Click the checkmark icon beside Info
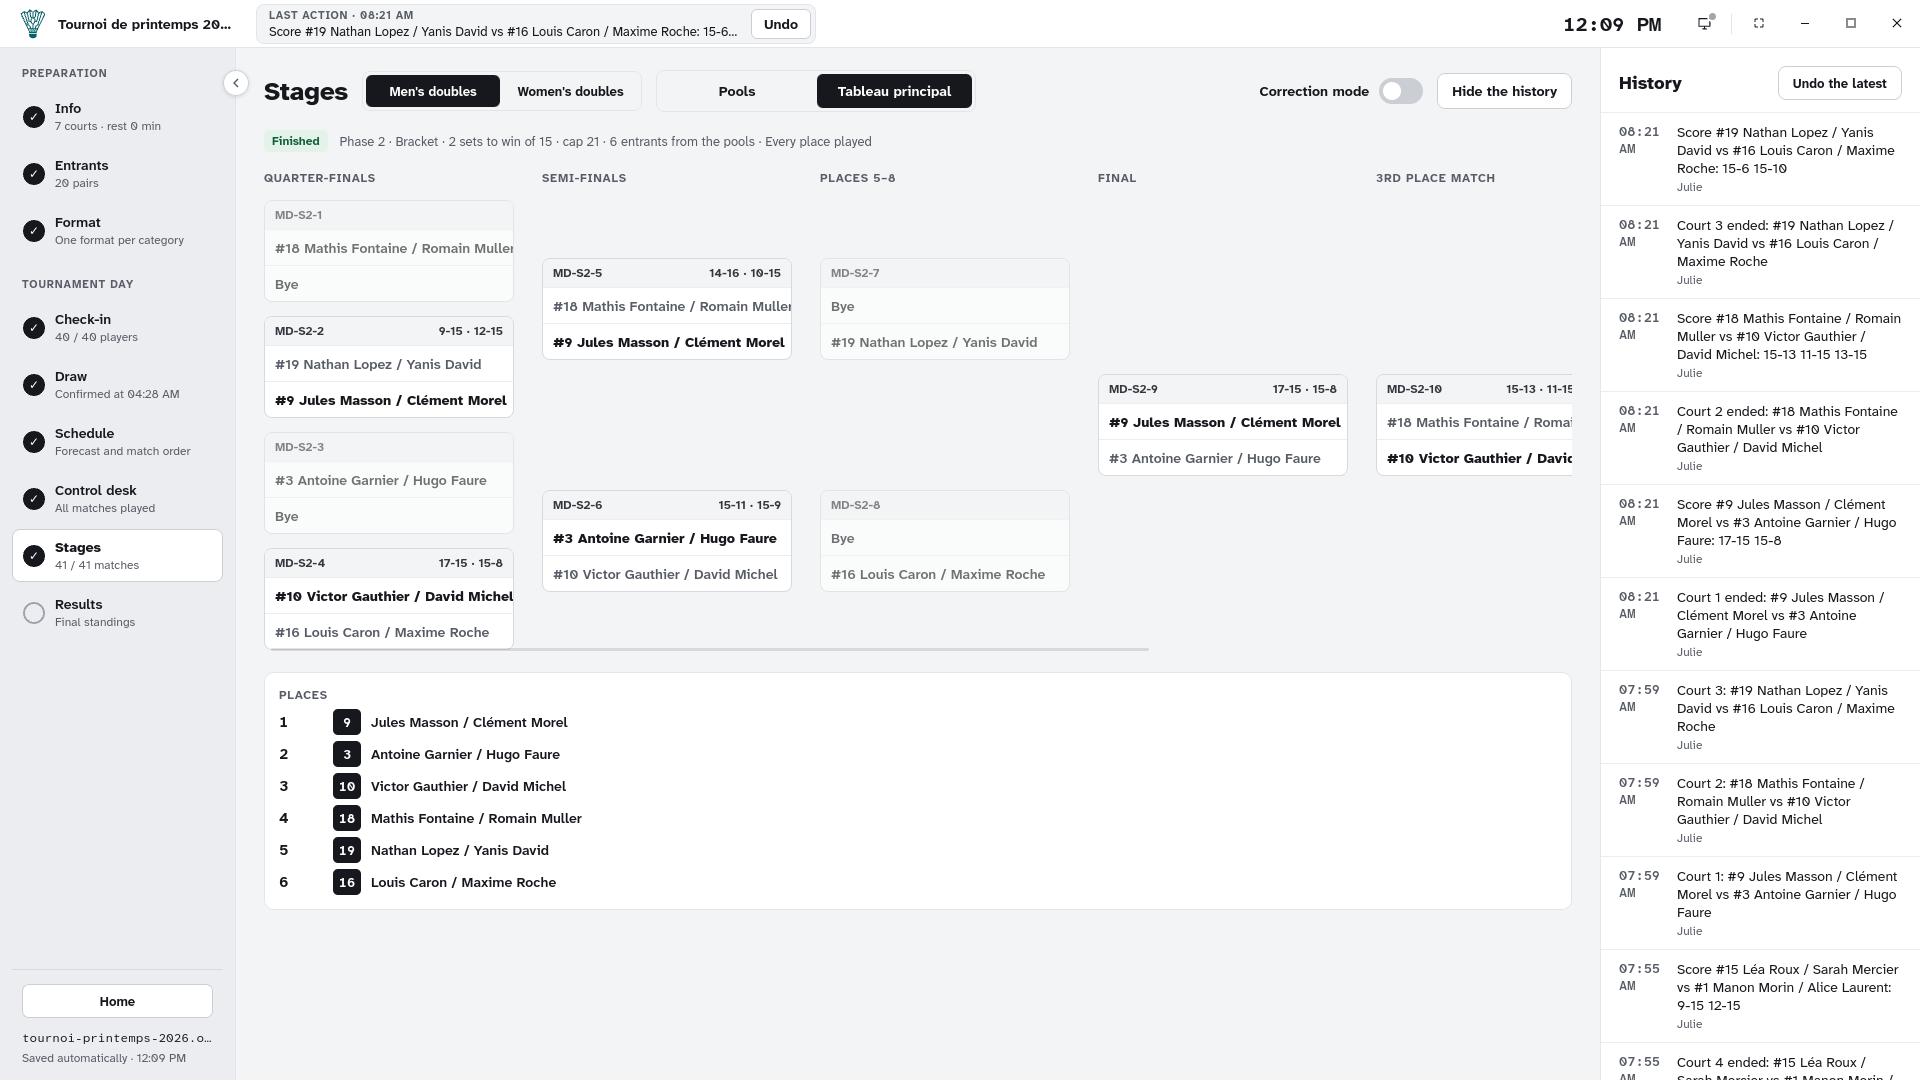1920x1080 pixels. pyautogui.click(x=34, y=117)
